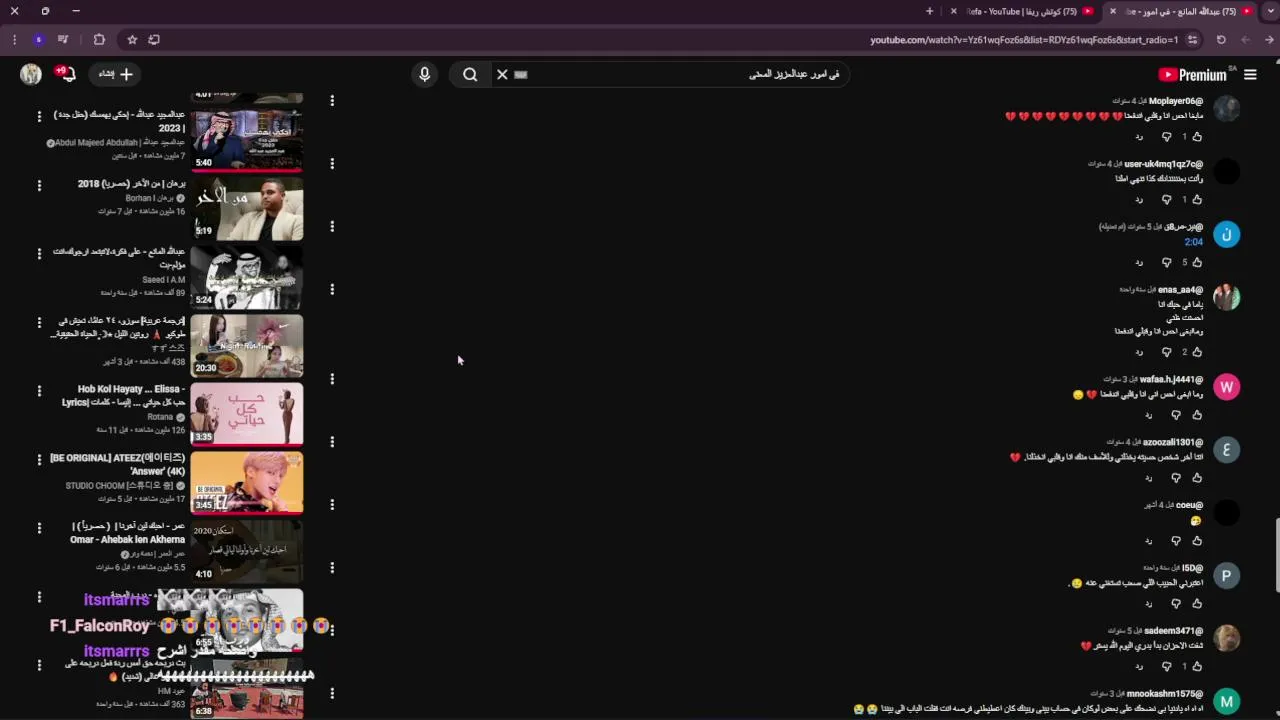Open sadeem3471 commenter avatar
Screen dimensions: 1280x720
[1226, 638]
